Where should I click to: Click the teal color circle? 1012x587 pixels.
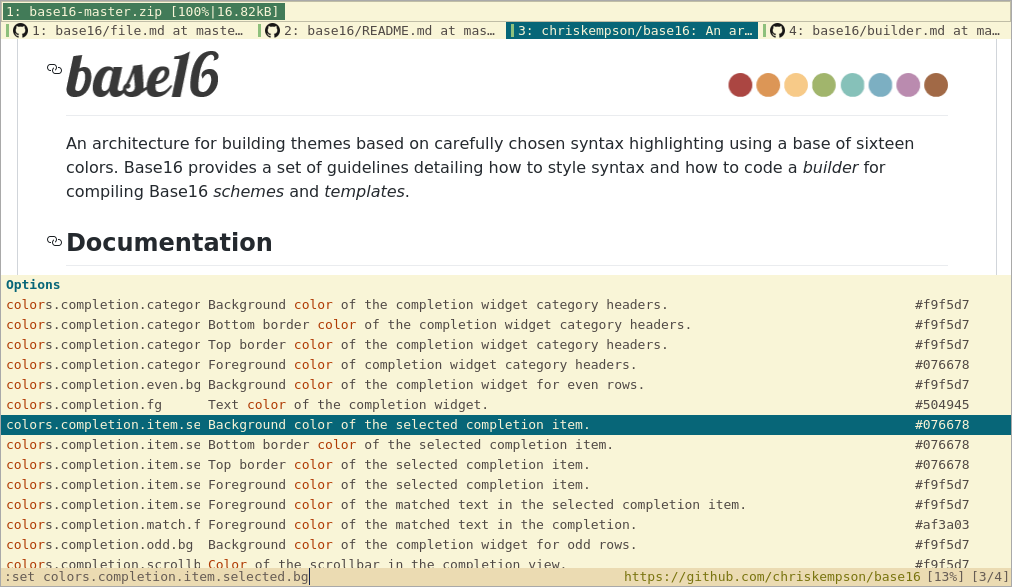(852, 85)
